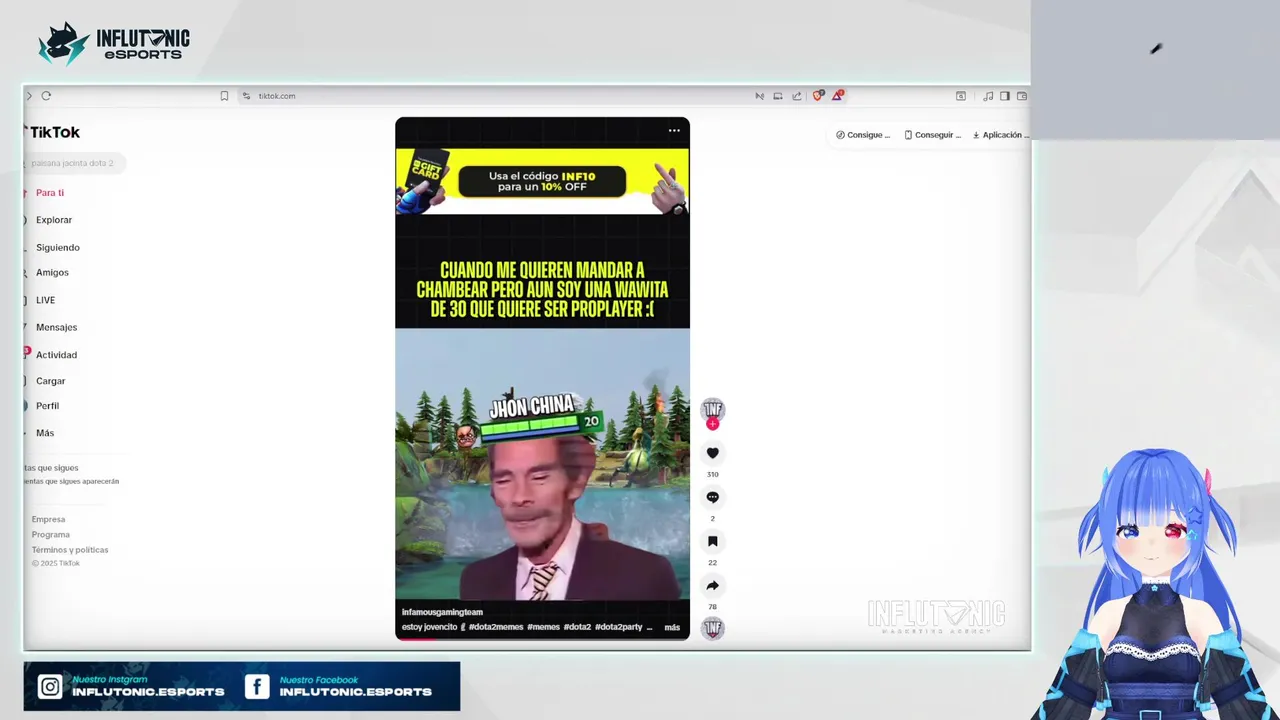The image size is (1280, 720).
Task: Open the Para ti feed
Action: coord(49,193)
